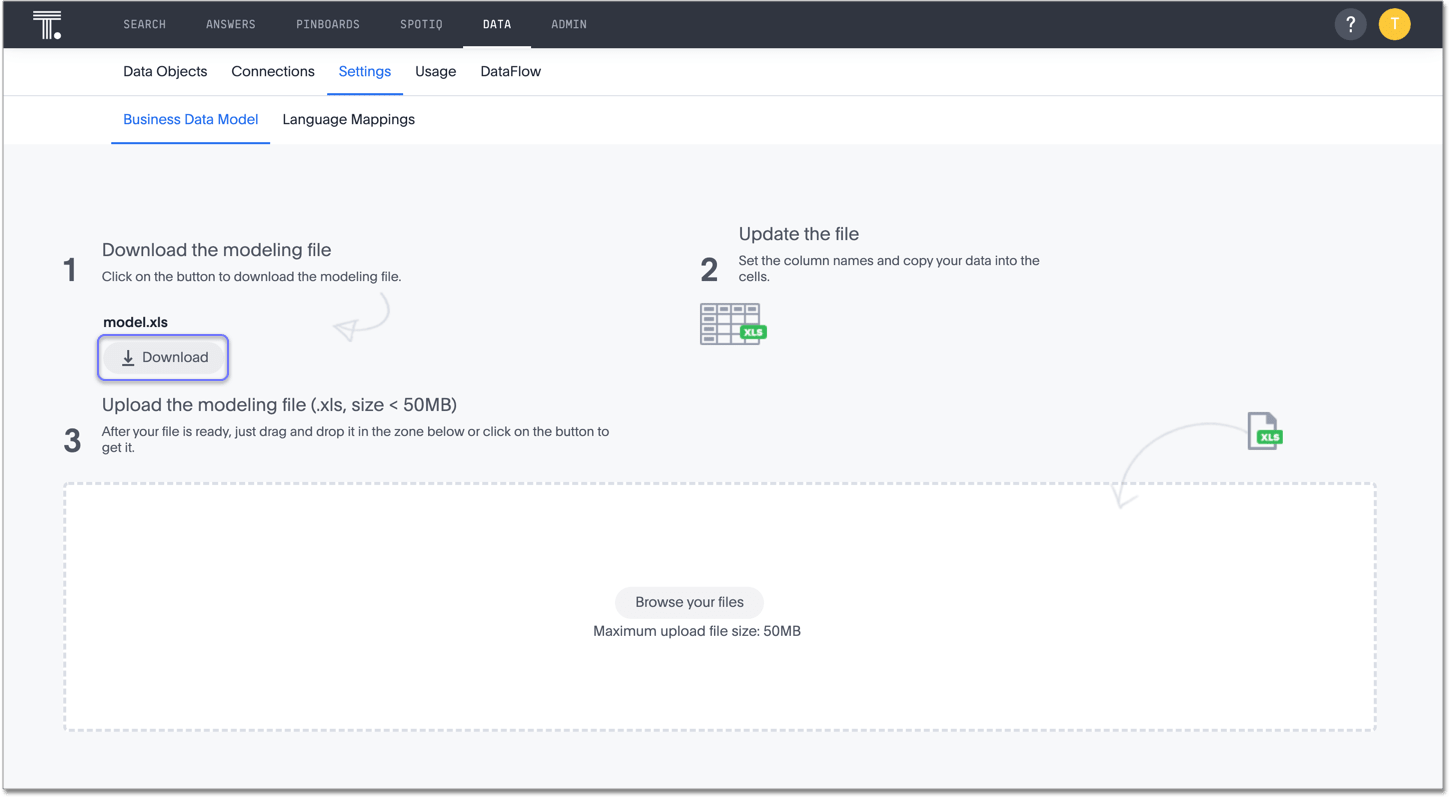Open the user profile avatar
The width and height of the screenshot is (1450, 798).
(1394, 25)
